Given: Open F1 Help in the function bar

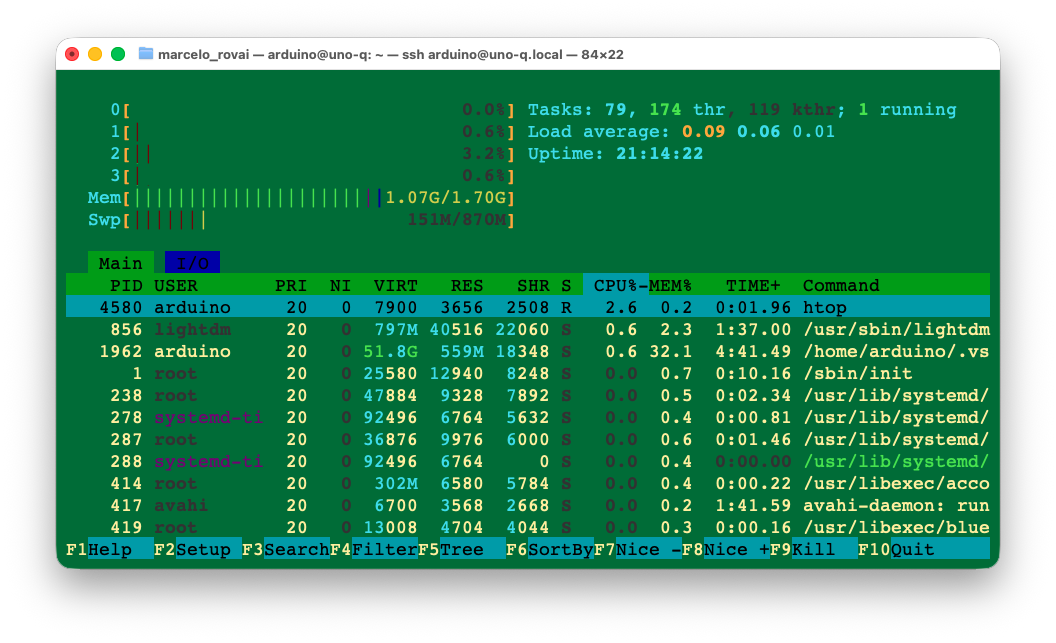Looking at the screenshot, I should click(x=110, y=549).
